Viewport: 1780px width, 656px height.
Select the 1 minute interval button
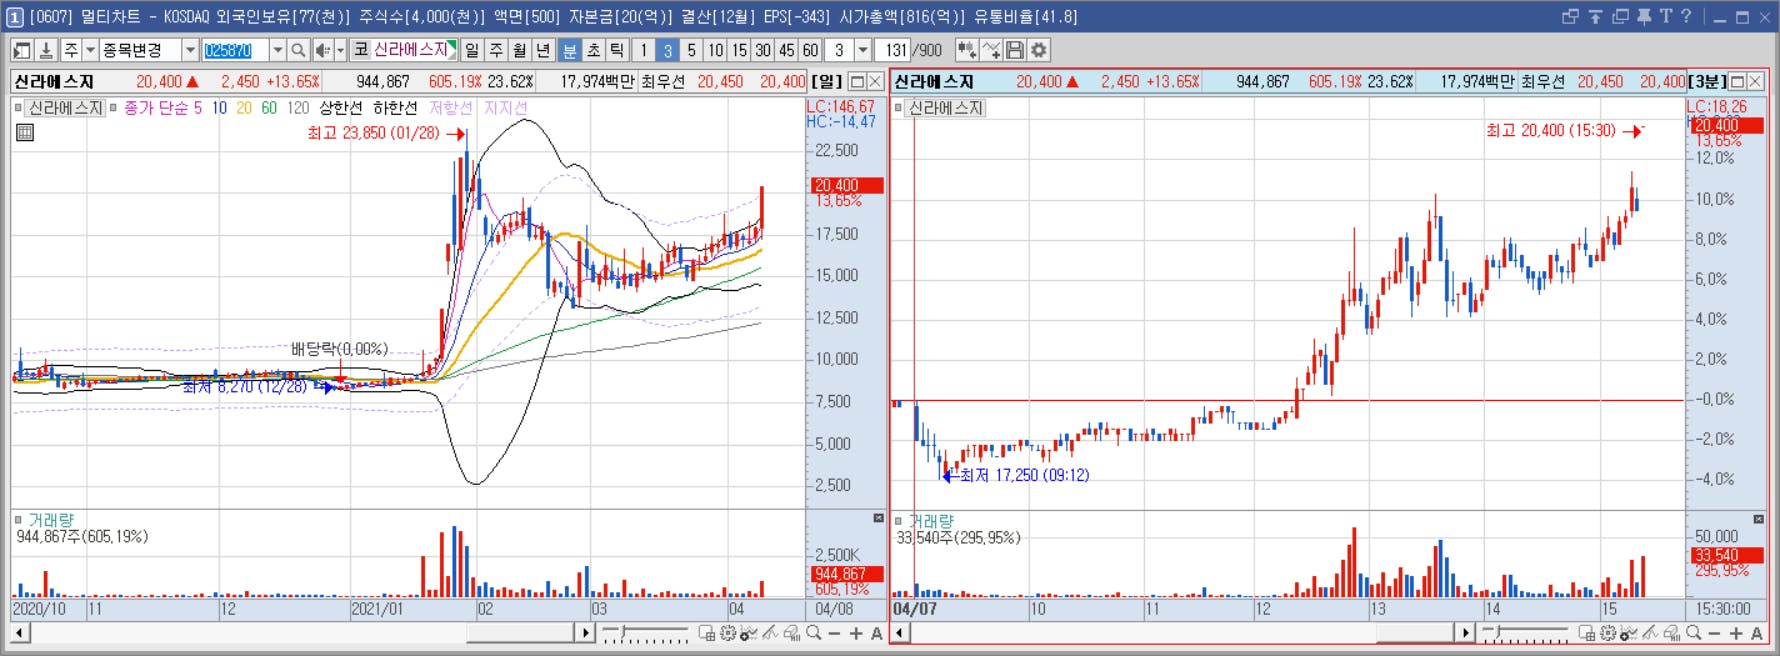click(x=643, y=50)
